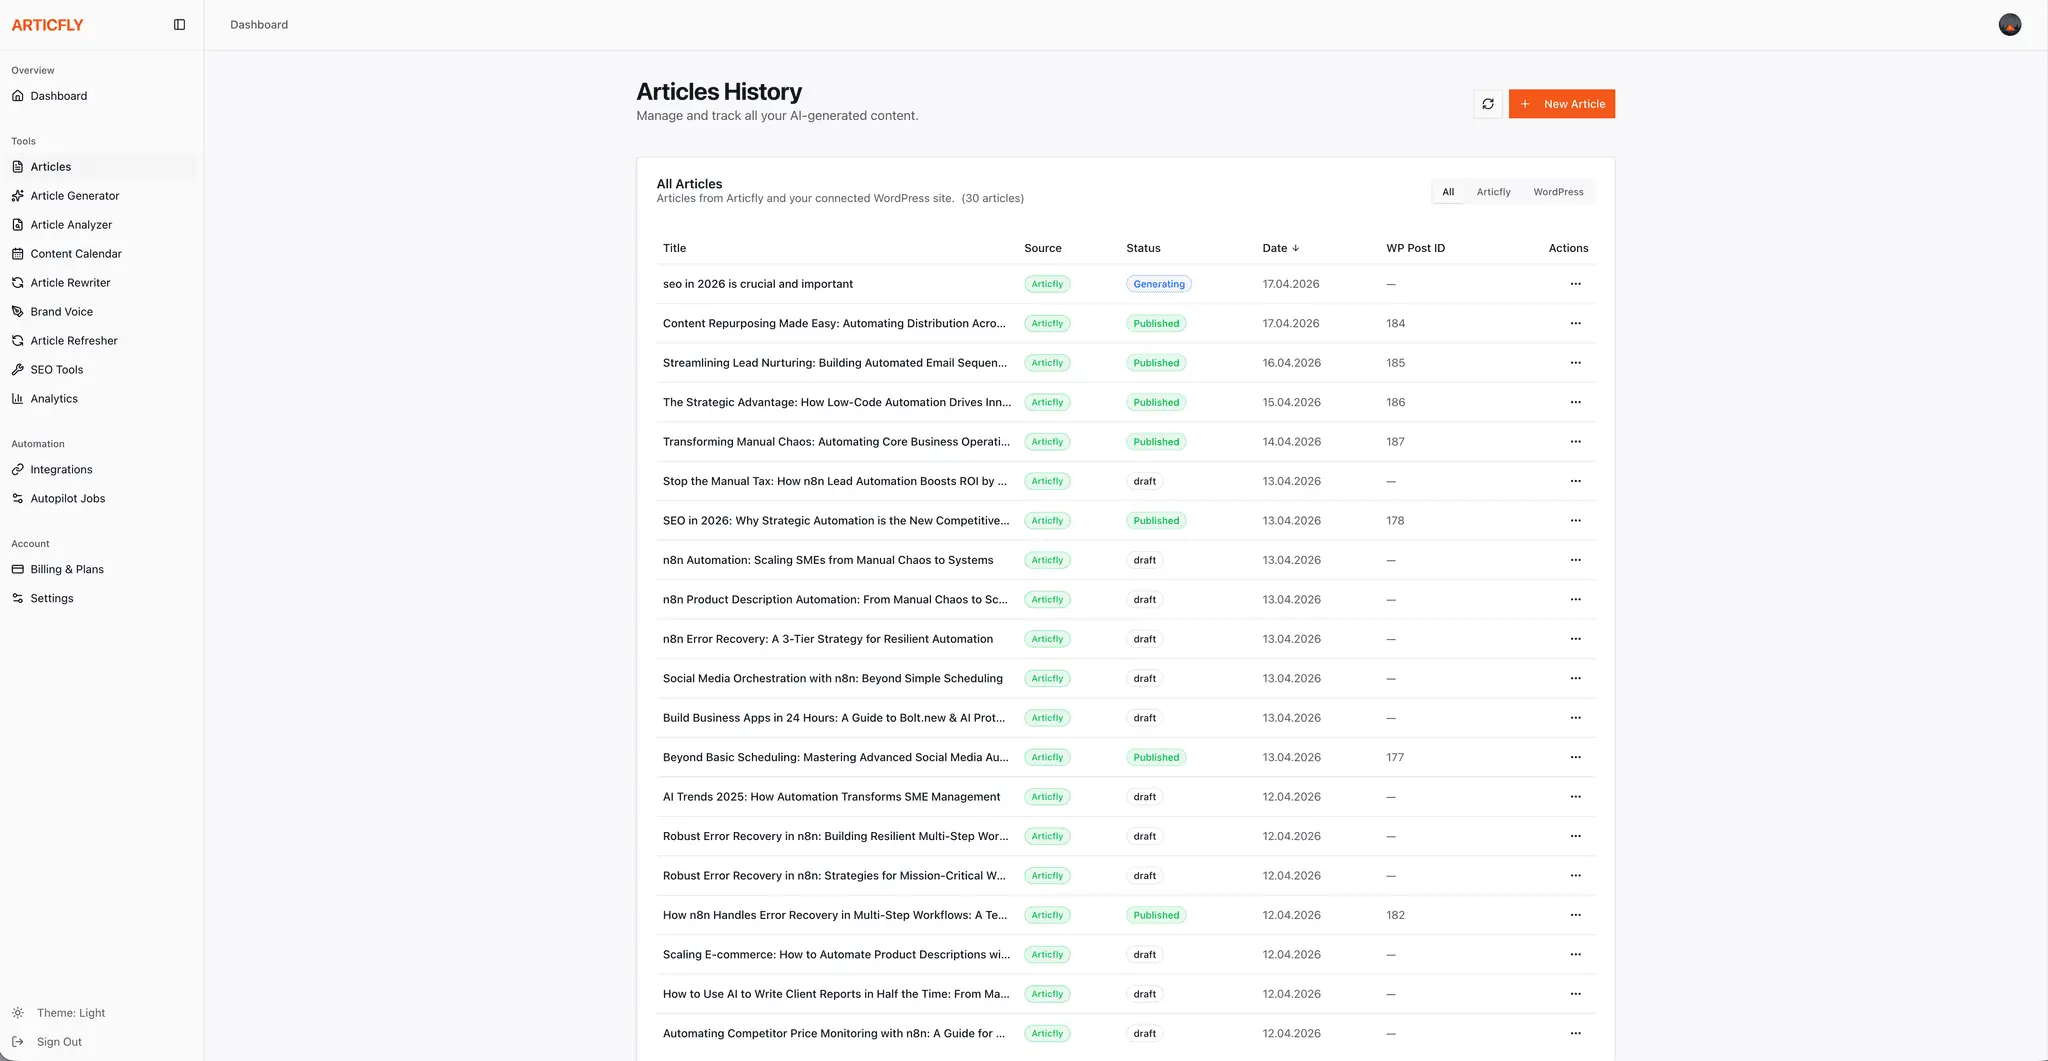Click the date 16.04.2026

coord(1291,363)
